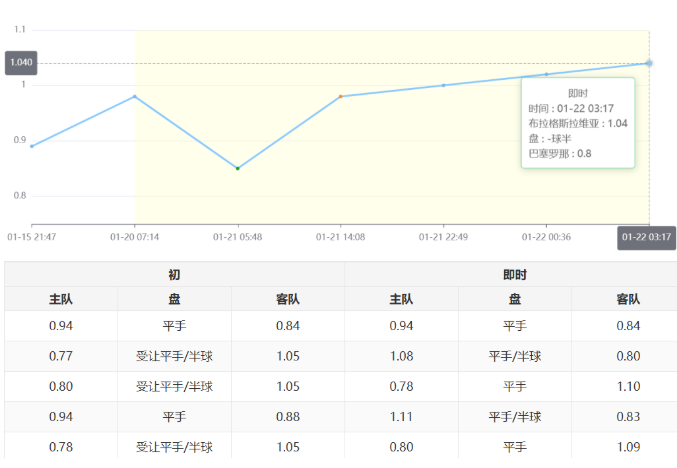
Task: Select the 初 table header
Action: coord(174,274)
